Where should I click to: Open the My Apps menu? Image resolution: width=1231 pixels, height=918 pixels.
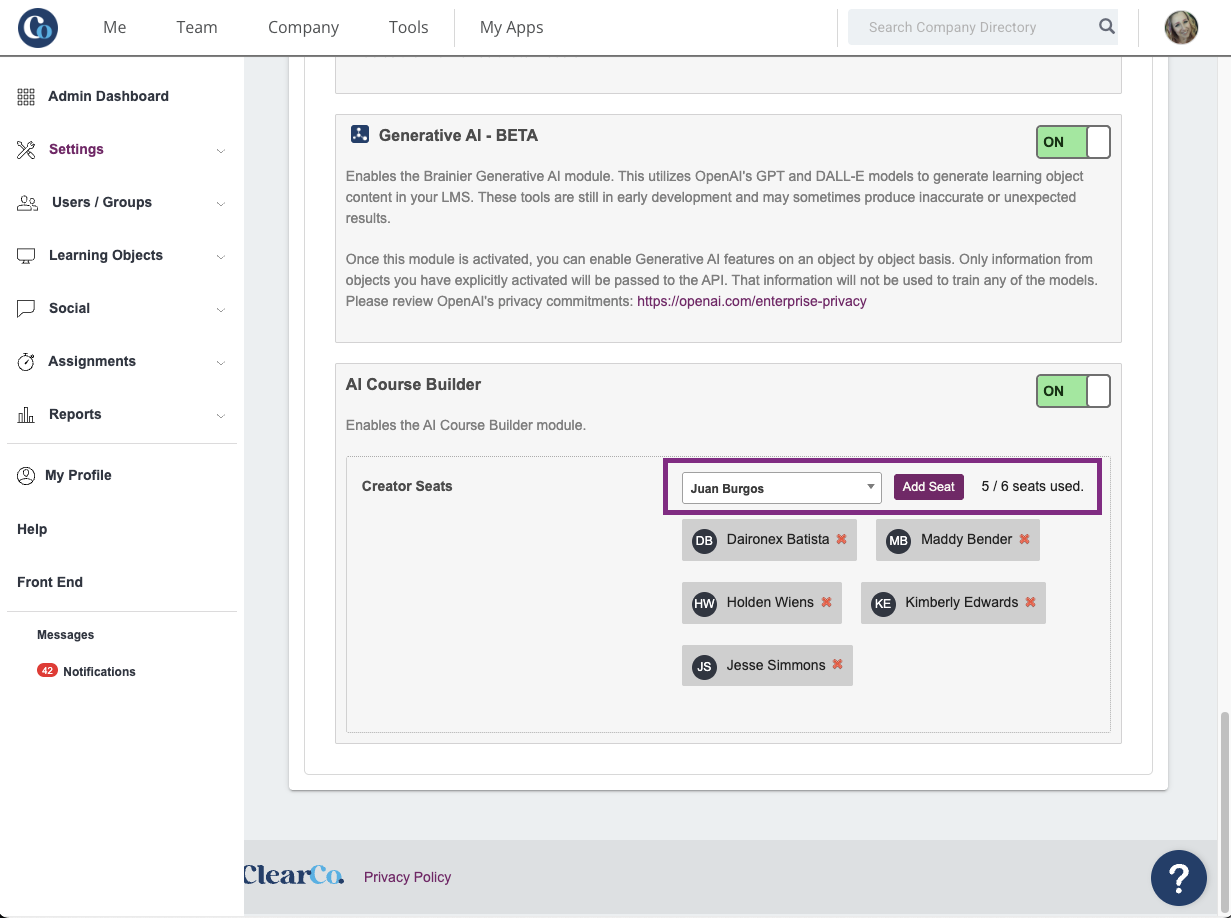pyautogui.click(x=512, y=27)
